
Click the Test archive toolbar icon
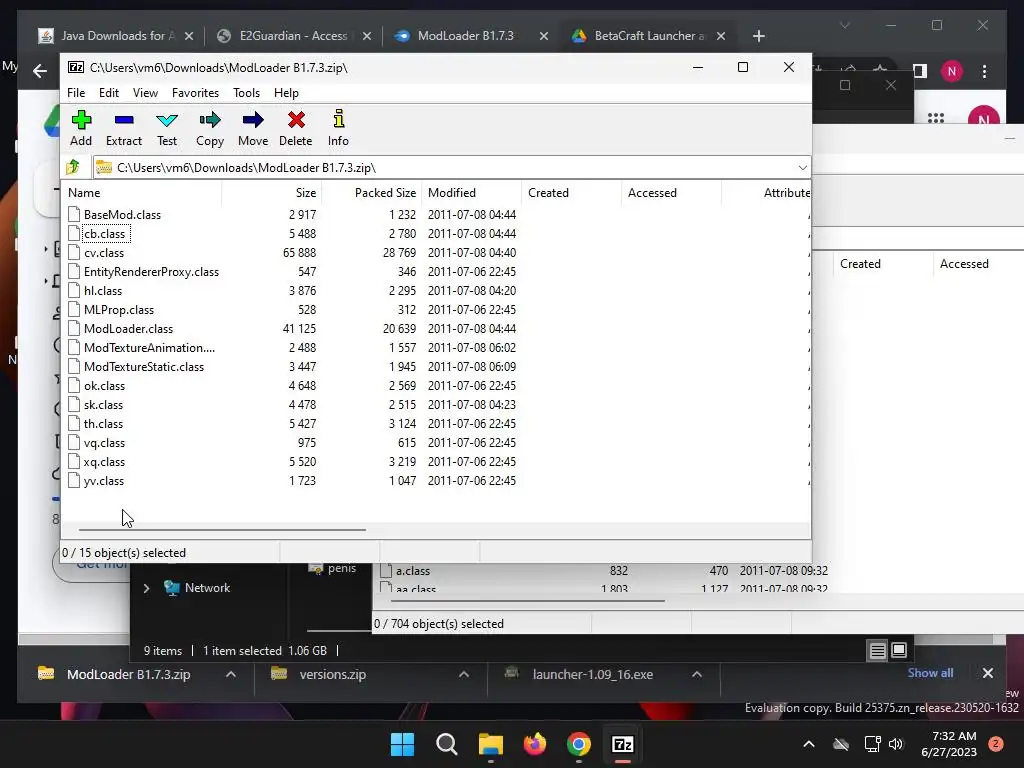click(167, 128)
